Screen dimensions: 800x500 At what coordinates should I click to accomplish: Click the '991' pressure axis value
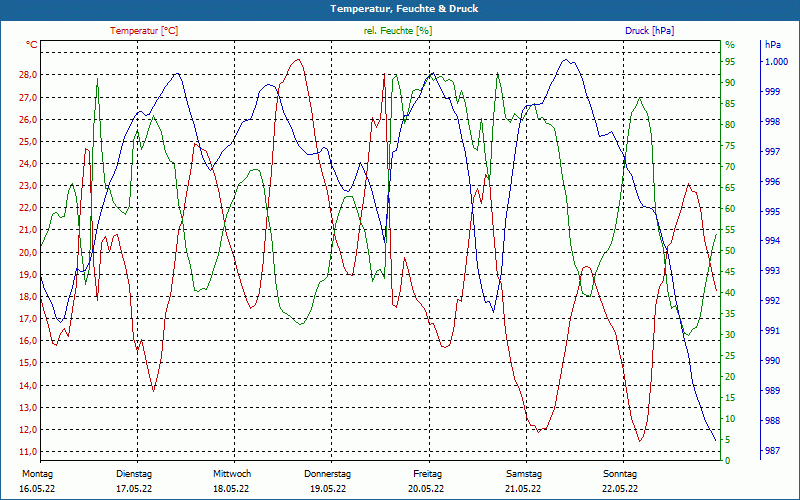click(773, 331)
